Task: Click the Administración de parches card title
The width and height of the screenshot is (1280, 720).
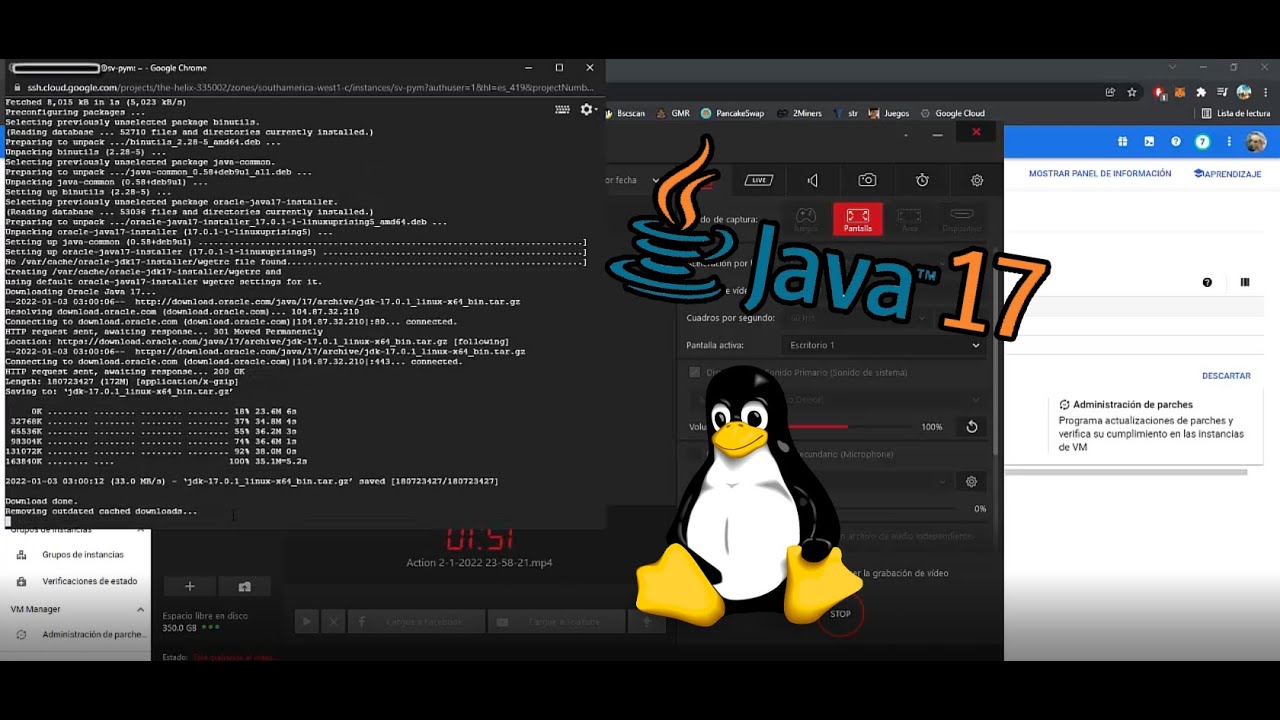Action: point(1133,405)
